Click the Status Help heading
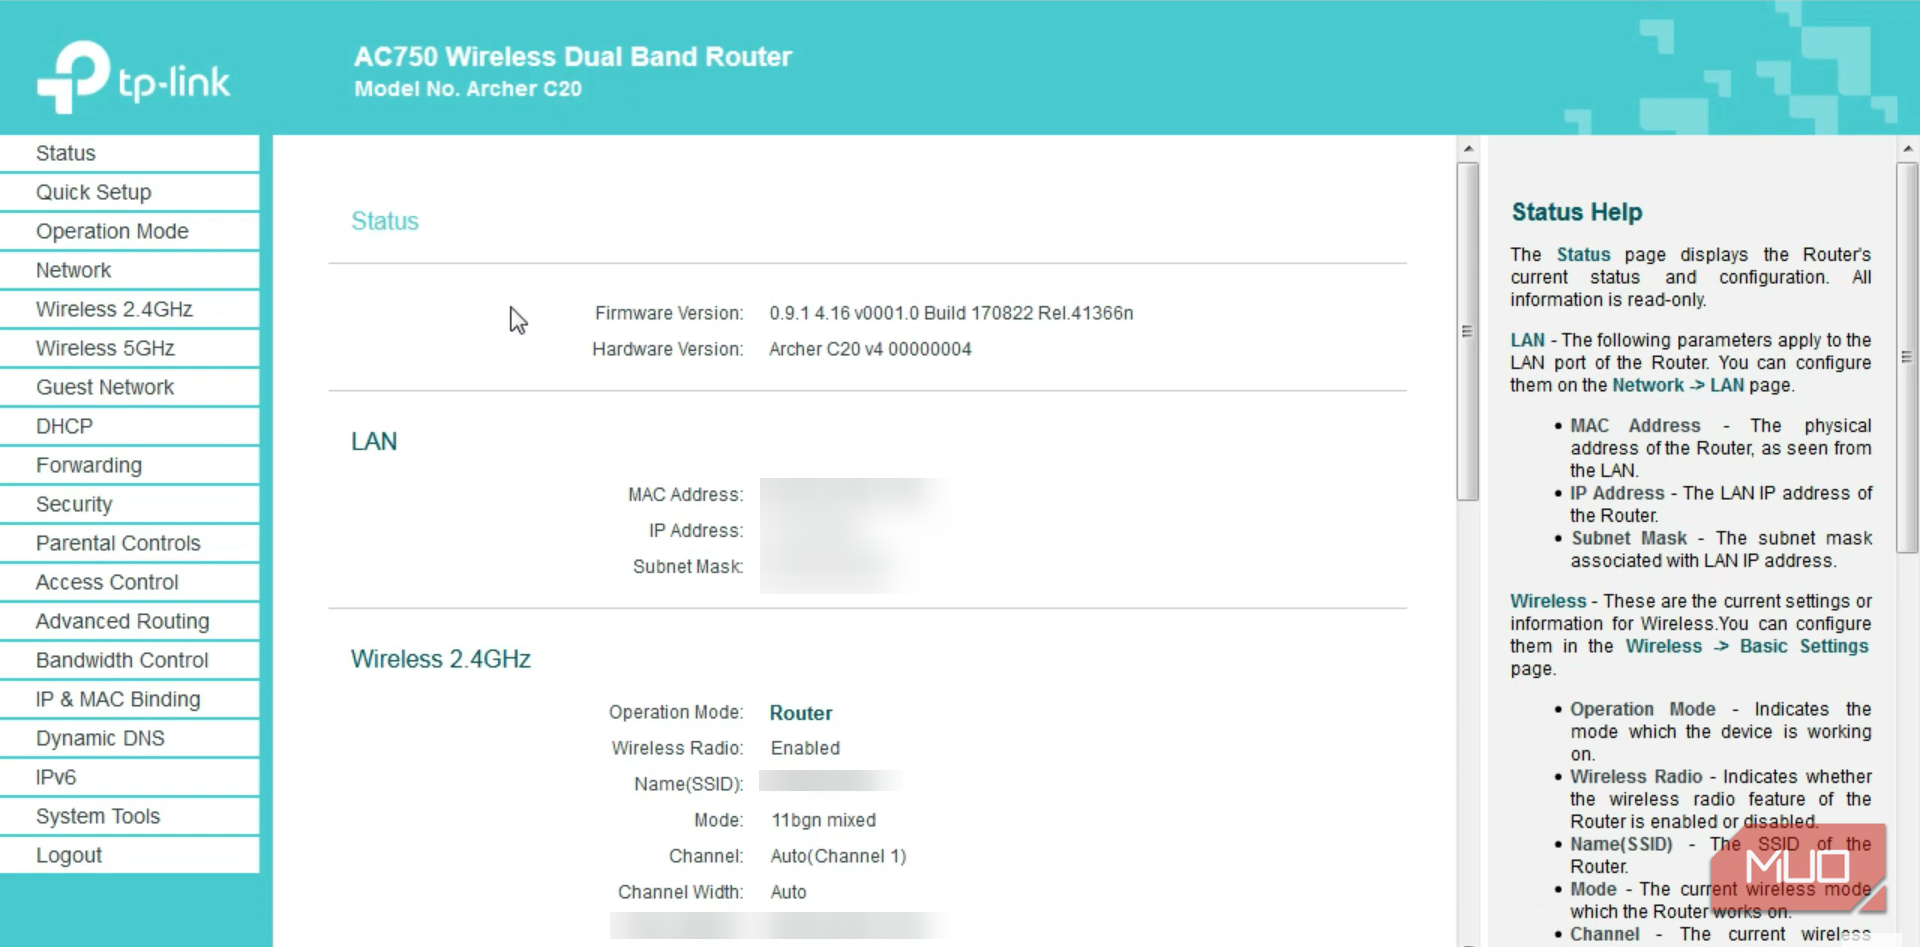 pyautogui.click(x=1576, y=212)
